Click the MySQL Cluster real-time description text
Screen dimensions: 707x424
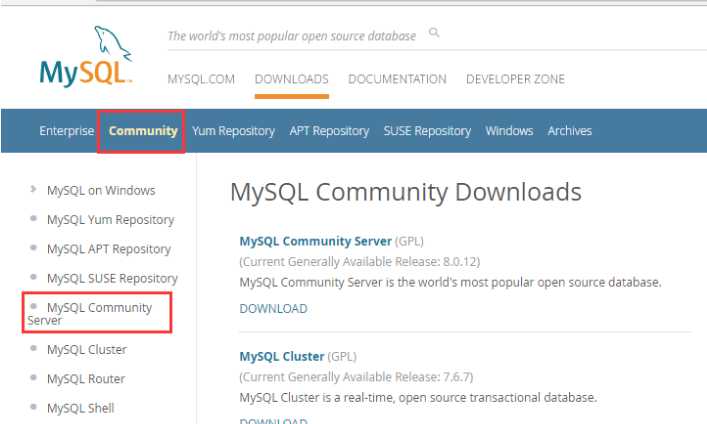(418, 397)
